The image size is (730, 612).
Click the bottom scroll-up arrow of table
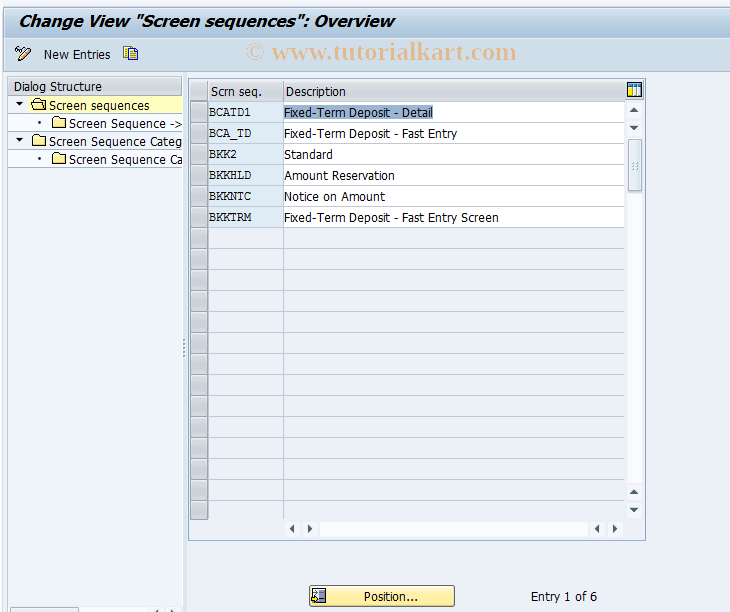tap(634, 492)
